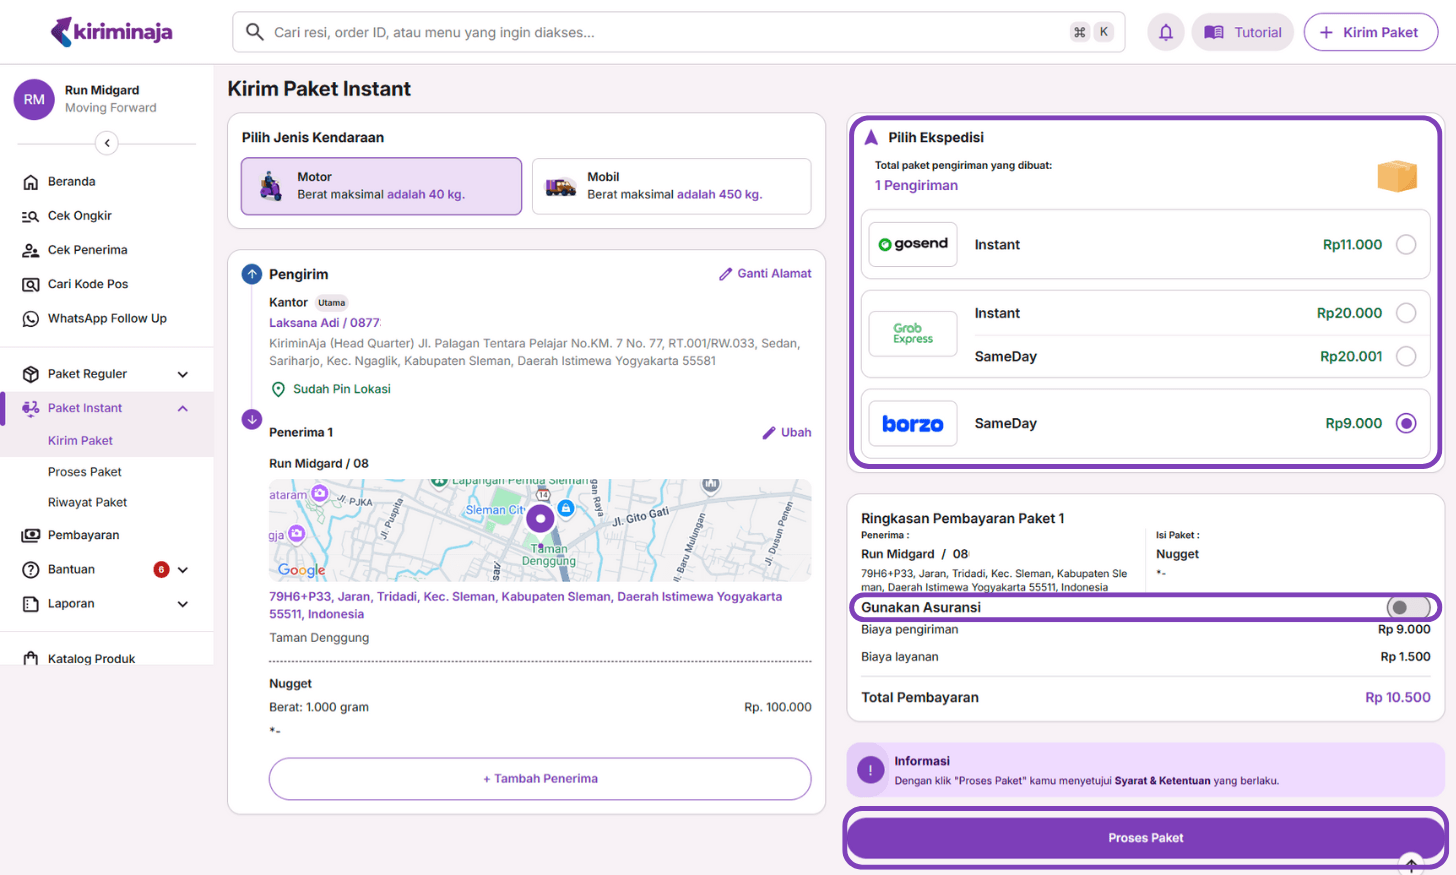The width and height of the screenshot is (1456, 875).
Task: Click the Cari Kode Pos icon
Action: [31, 285]
